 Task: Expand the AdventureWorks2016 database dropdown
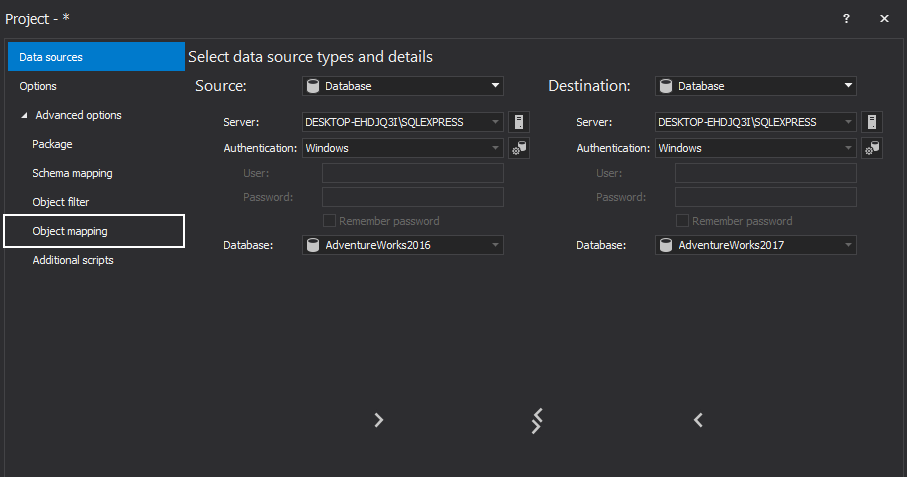(402, 245)
